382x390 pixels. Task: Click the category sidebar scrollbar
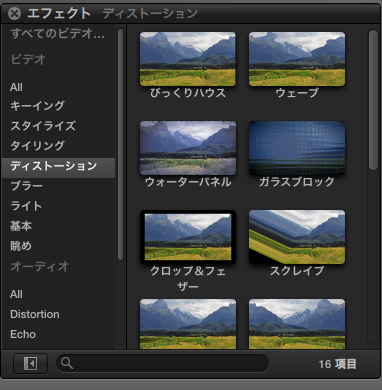point(120,144)
